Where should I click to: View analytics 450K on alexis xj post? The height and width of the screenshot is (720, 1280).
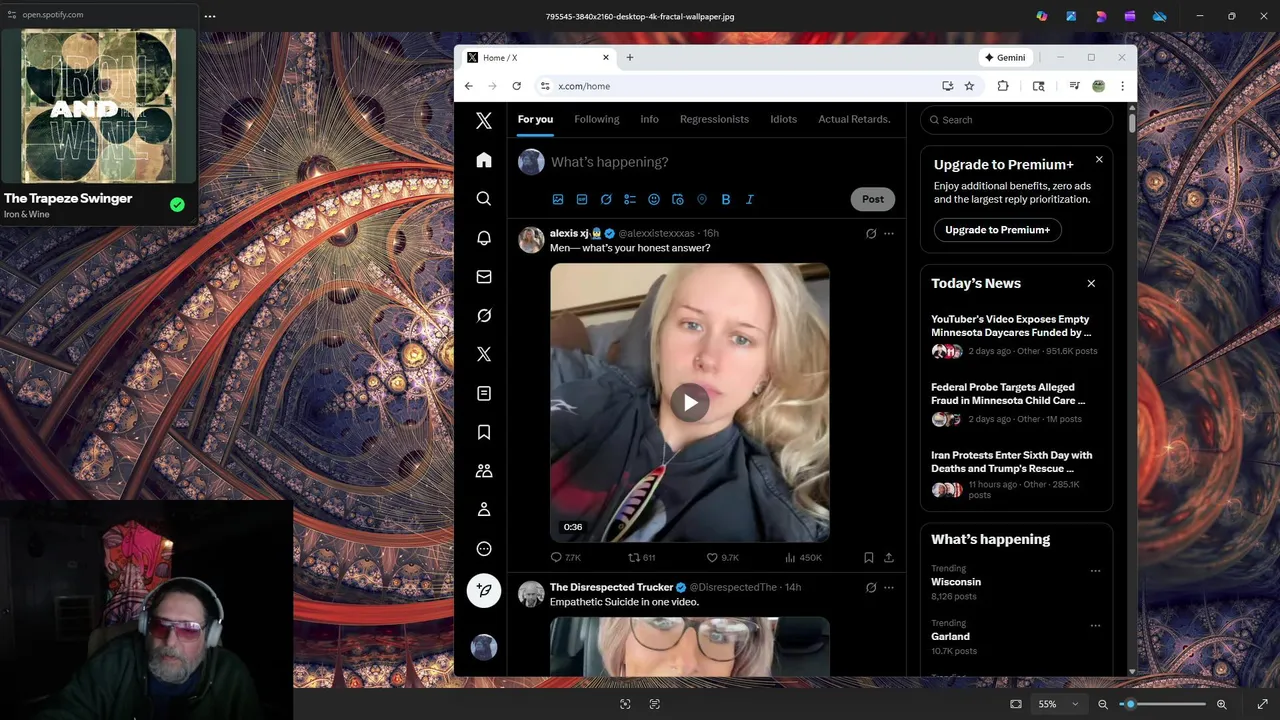pos(803,557)
